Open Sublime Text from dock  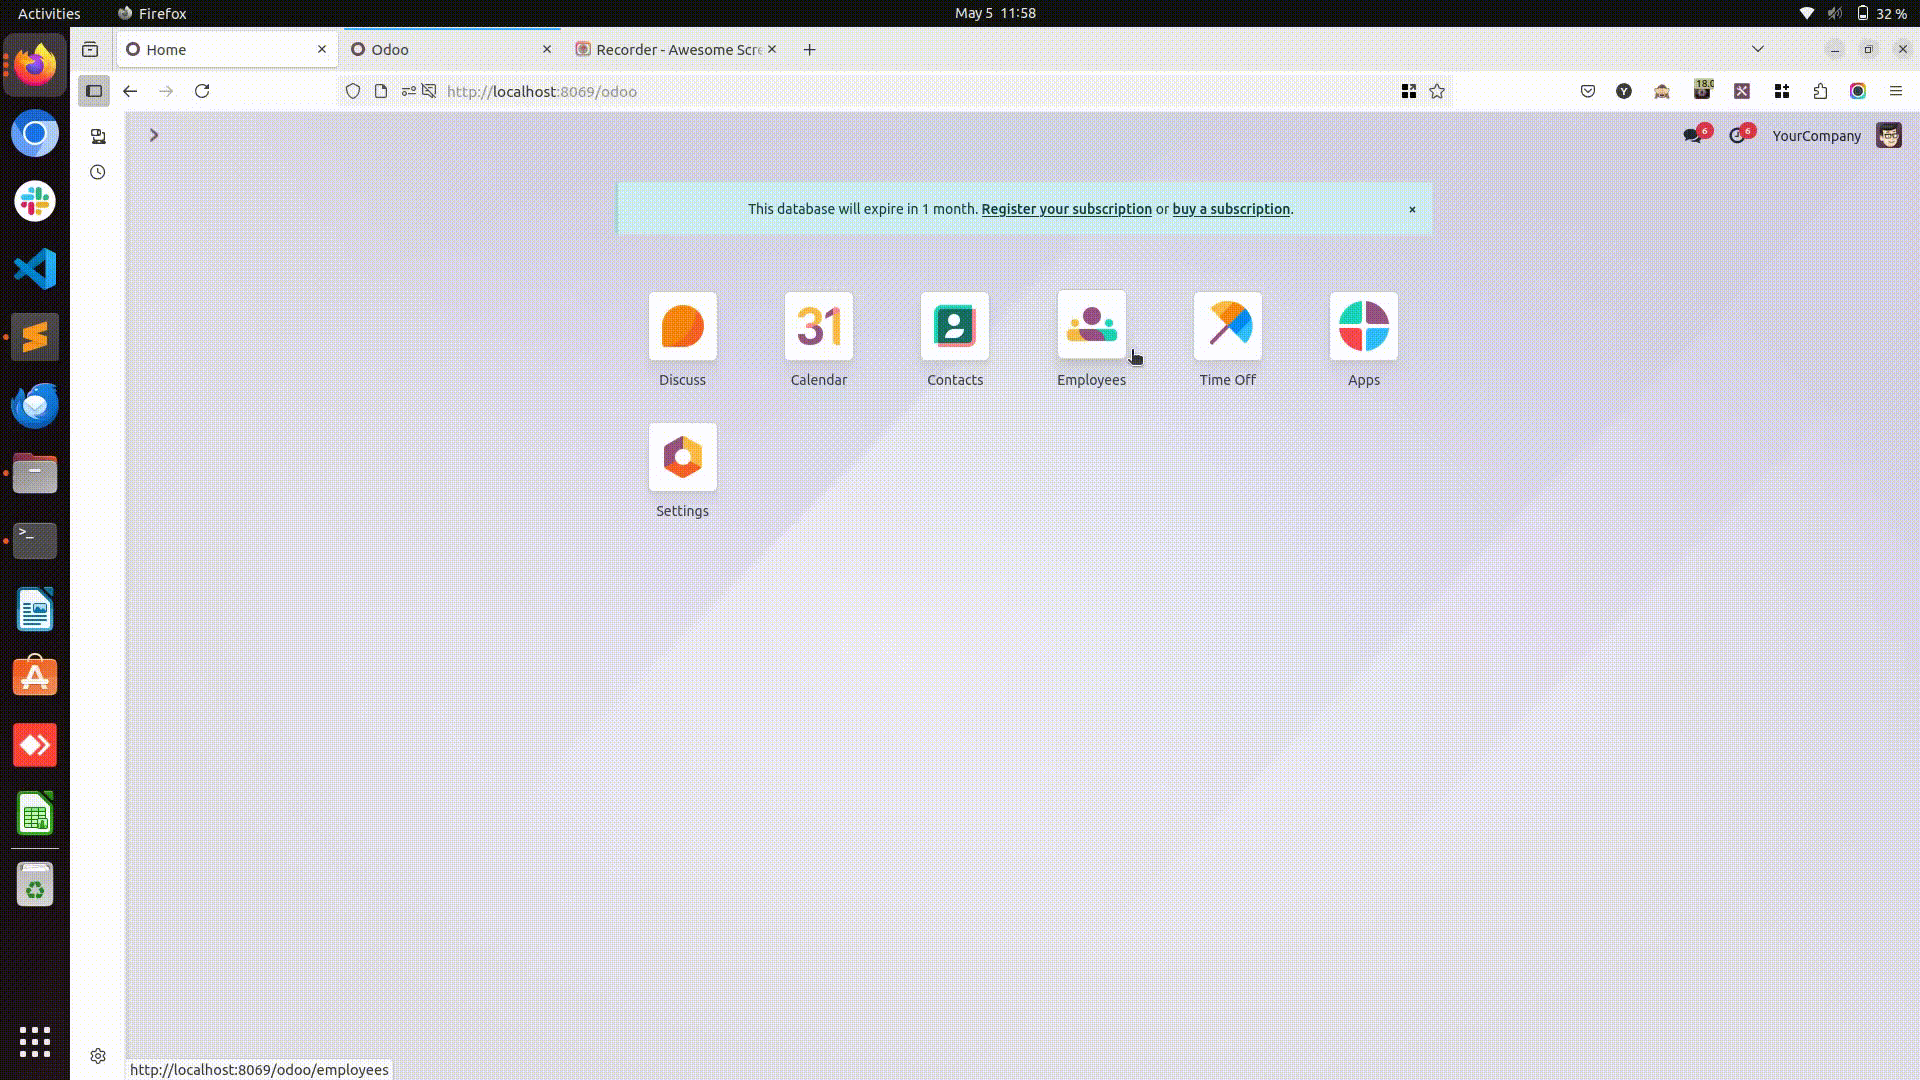click(35, 337)
